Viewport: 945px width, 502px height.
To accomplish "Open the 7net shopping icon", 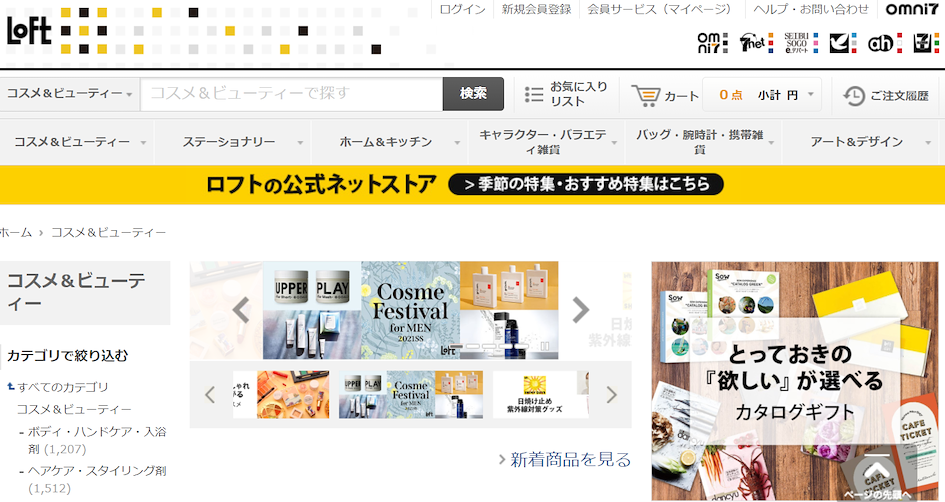I will point(756,43).
